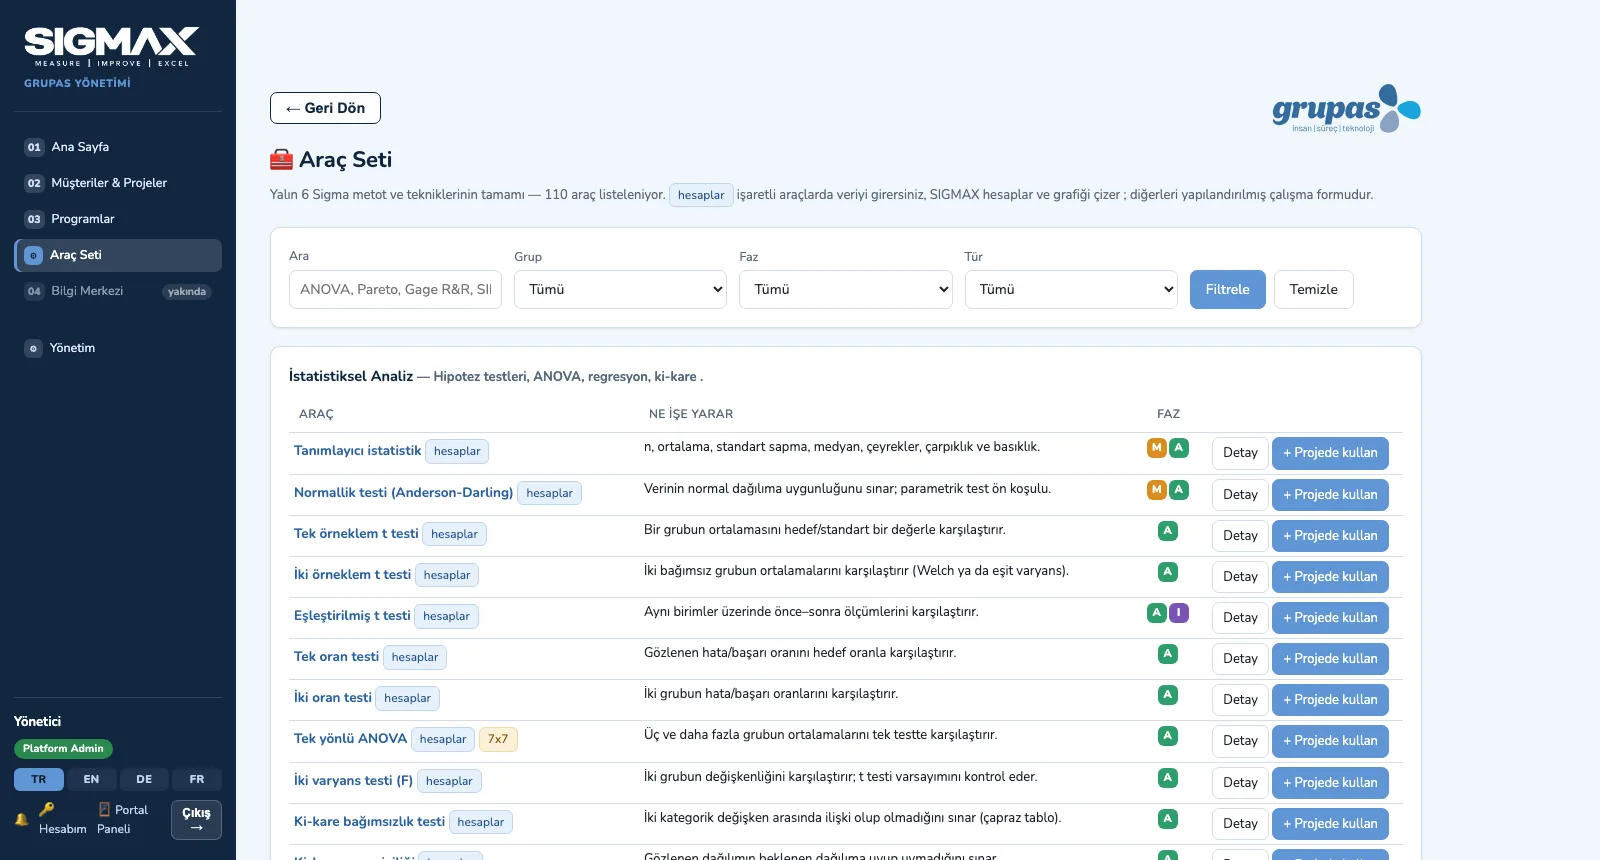Click the I phase badge for Eşleştirilmiş t testi
The image size is (1600, 860).
[x=1179, y=613]
